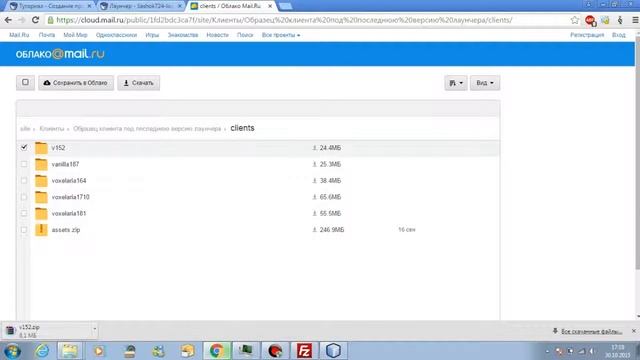Open the Вид view dropdown

coord(484,83)
